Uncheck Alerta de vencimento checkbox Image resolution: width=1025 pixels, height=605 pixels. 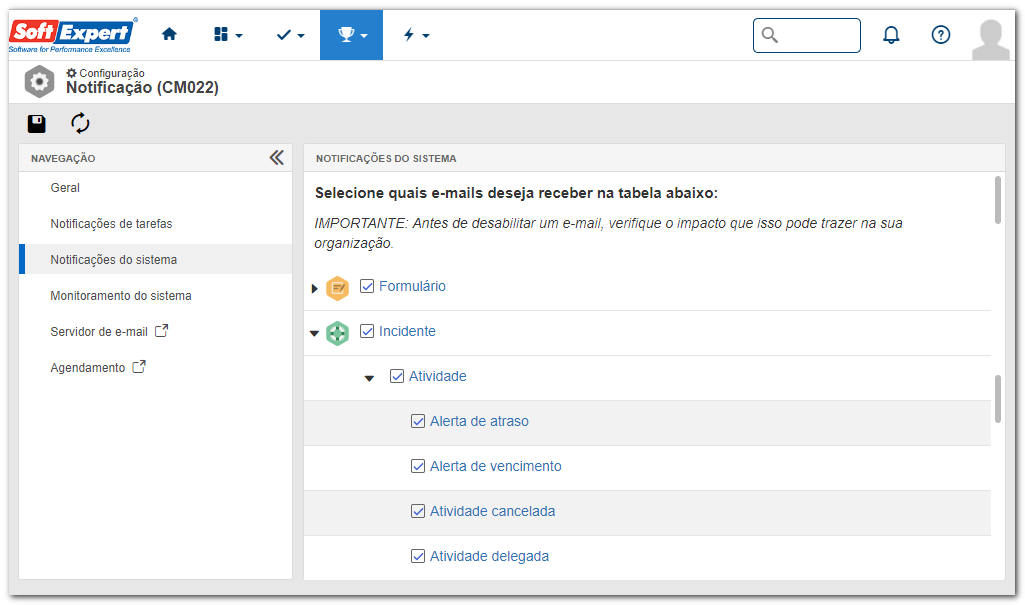pos(418,466)
